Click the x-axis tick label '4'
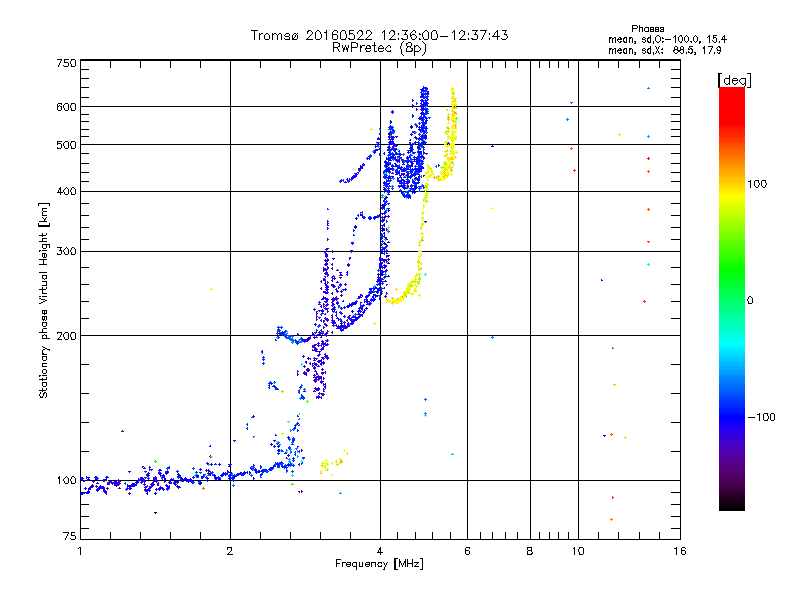The image size is (800, 600). pyautogui.click(x=380, y=551)
